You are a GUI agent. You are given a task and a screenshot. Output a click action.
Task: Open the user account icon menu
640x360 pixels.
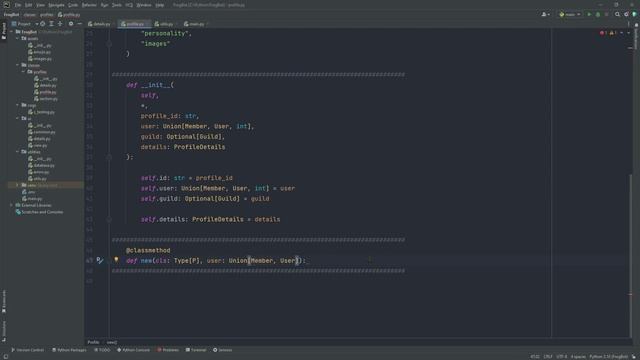click(x=545, y=14)
